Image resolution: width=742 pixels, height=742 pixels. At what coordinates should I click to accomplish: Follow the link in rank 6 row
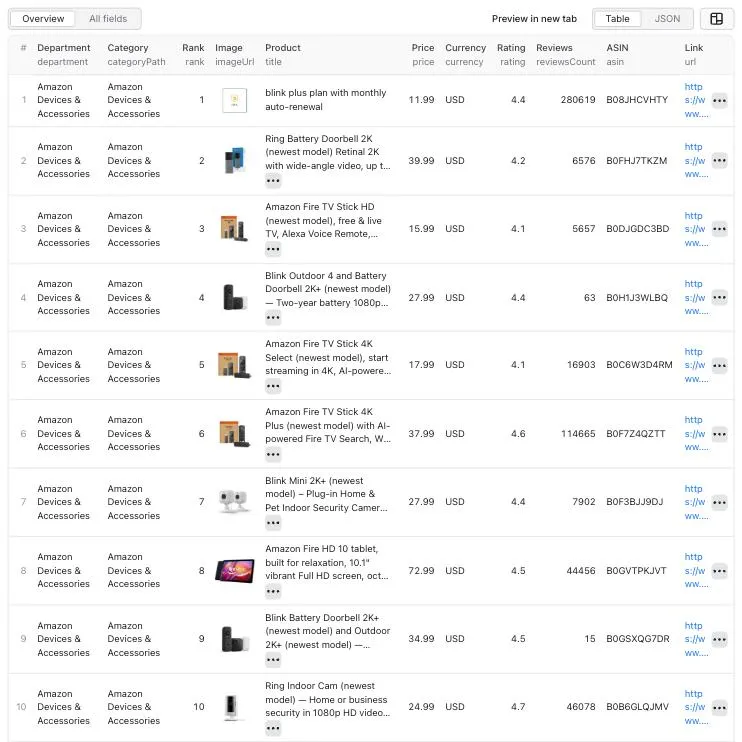pos(696,433)
